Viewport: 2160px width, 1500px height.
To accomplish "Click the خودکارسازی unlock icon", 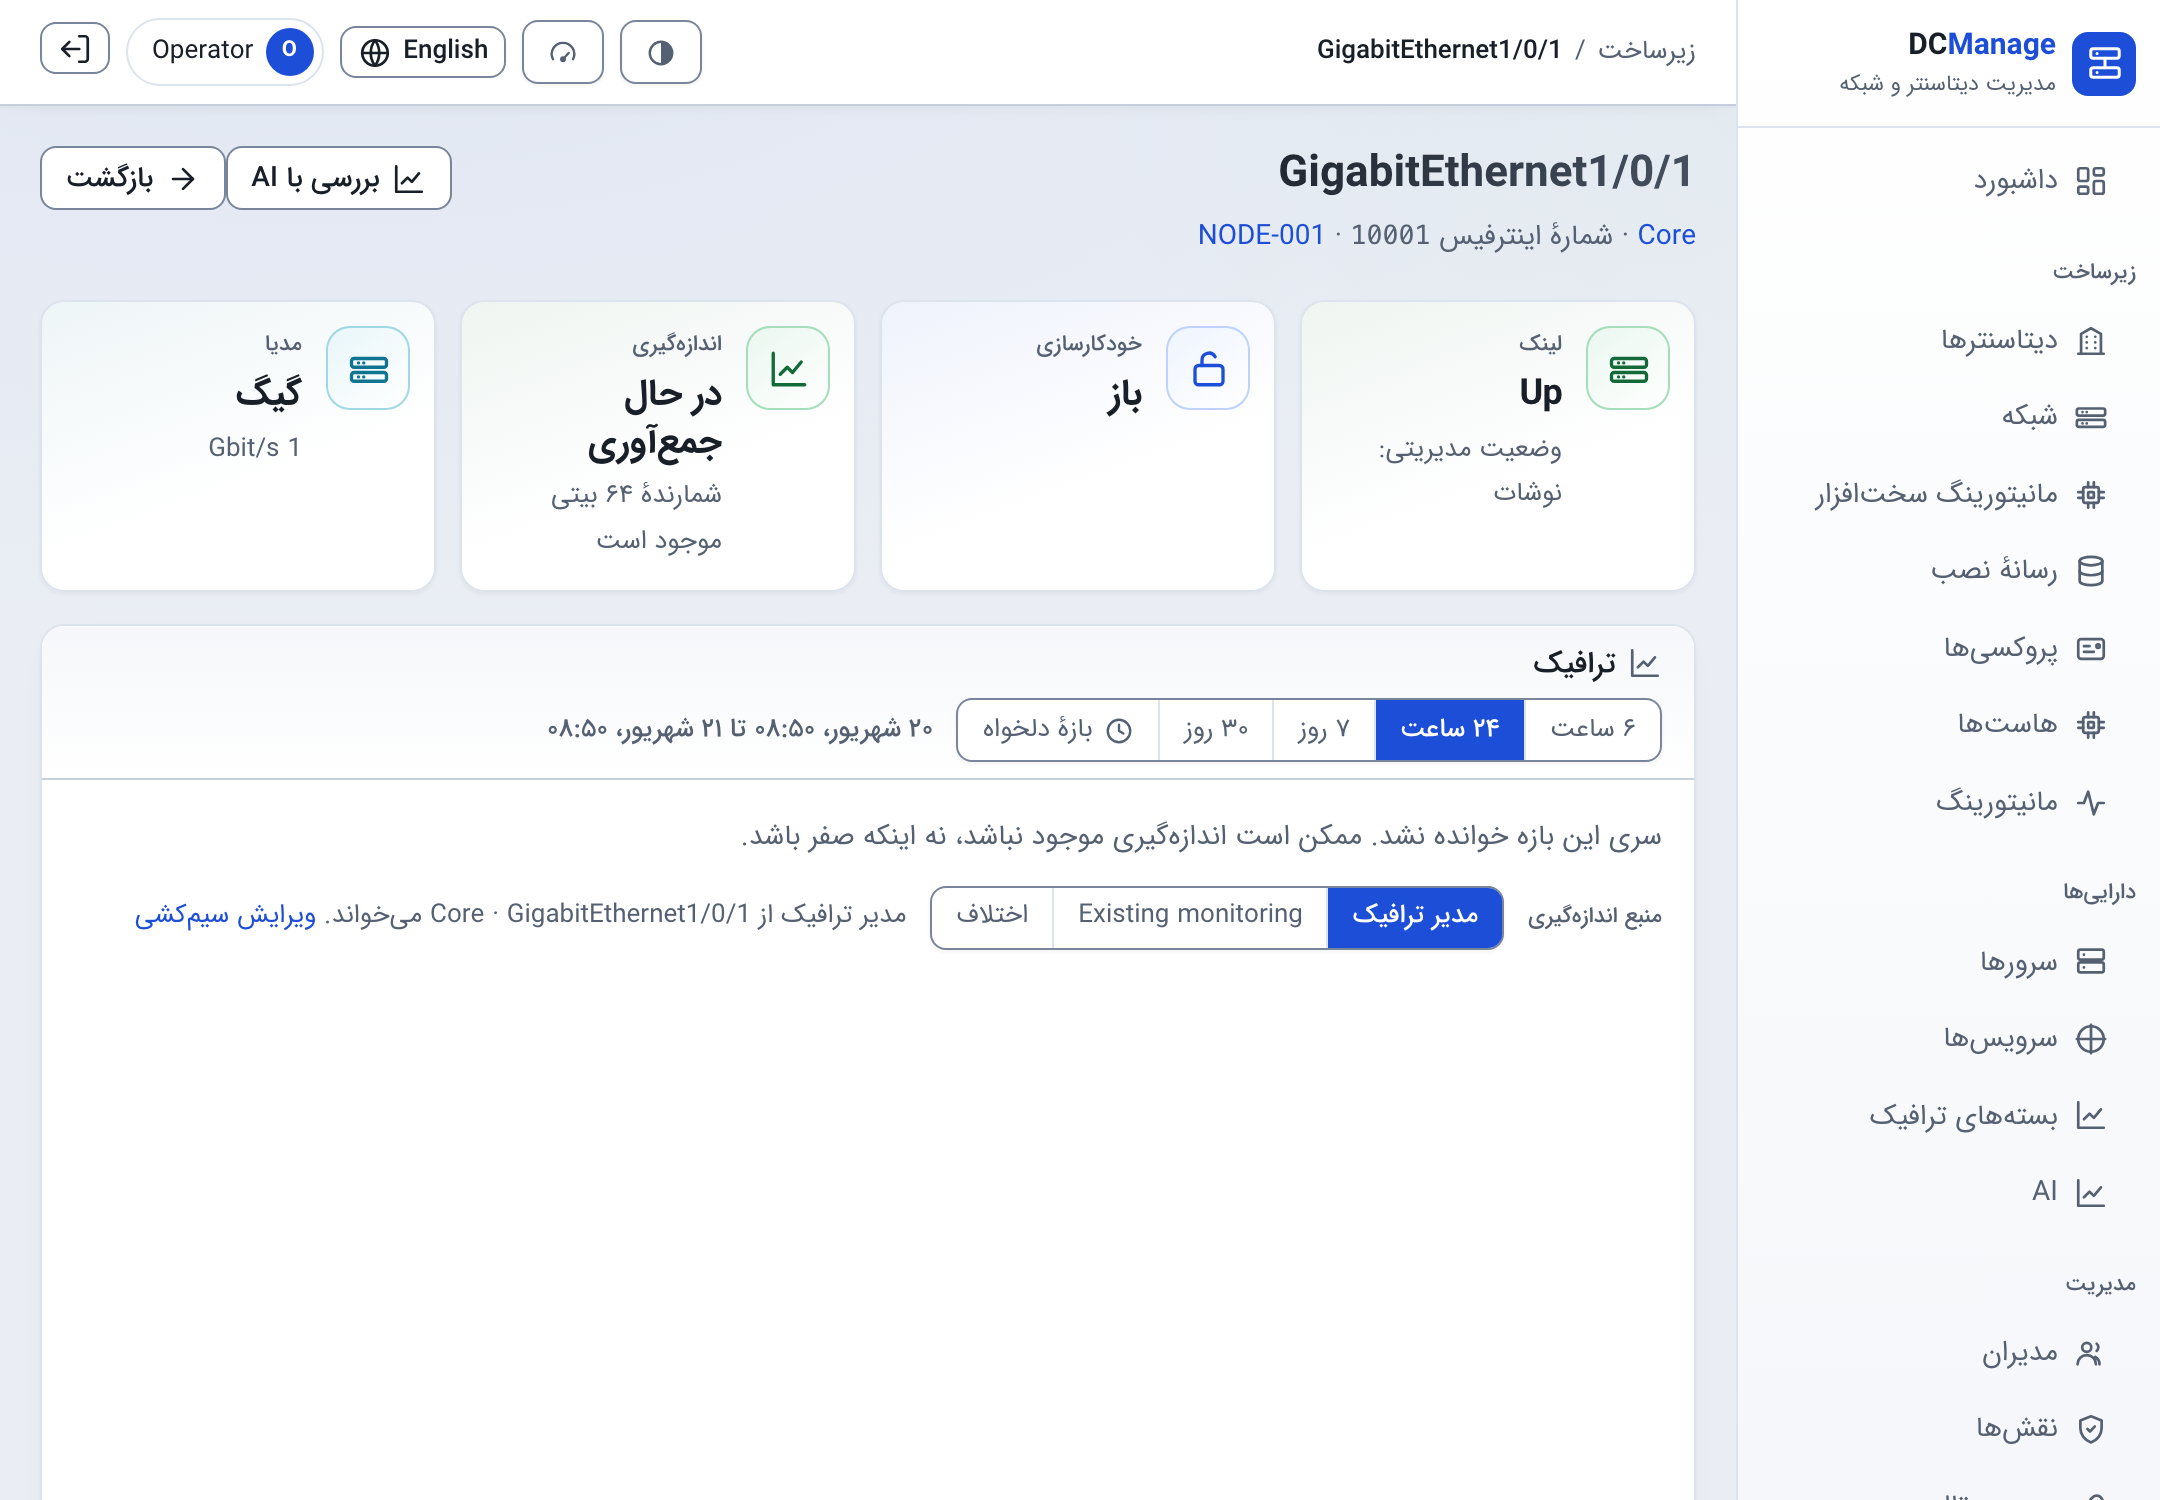I will 1208,368.
